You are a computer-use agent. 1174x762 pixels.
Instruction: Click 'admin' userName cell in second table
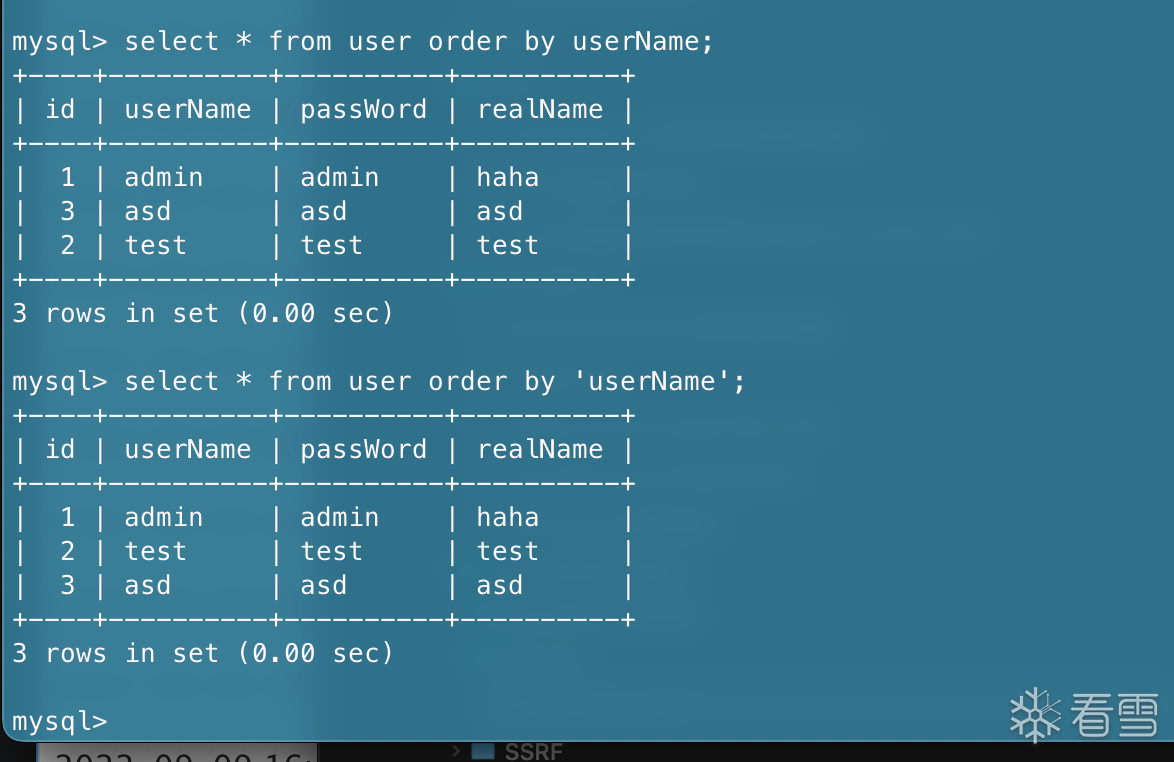click(x=163, y=518)
